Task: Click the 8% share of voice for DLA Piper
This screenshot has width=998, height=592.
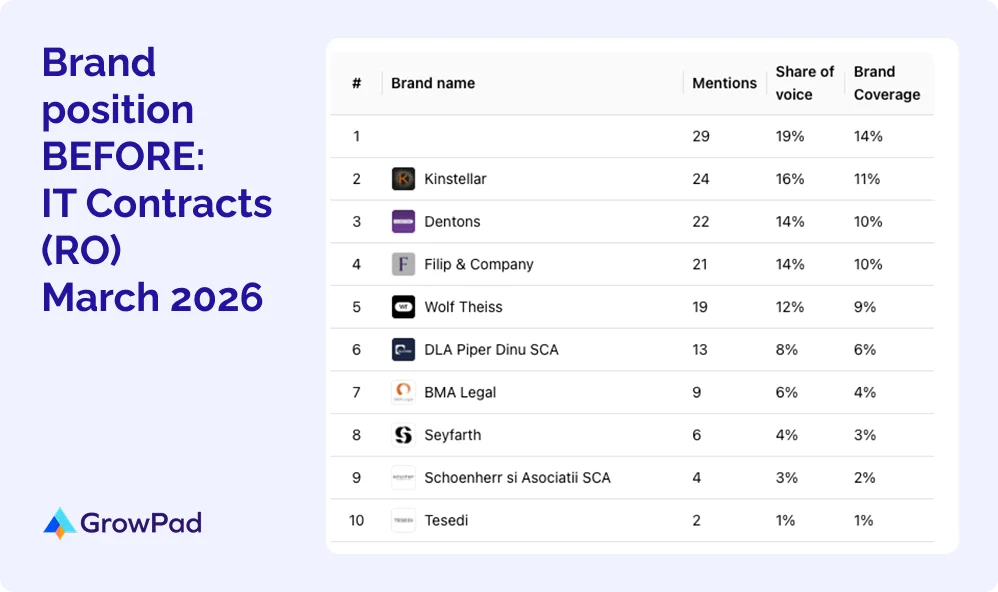Action: pyautogui.click(x=787, y=349)
